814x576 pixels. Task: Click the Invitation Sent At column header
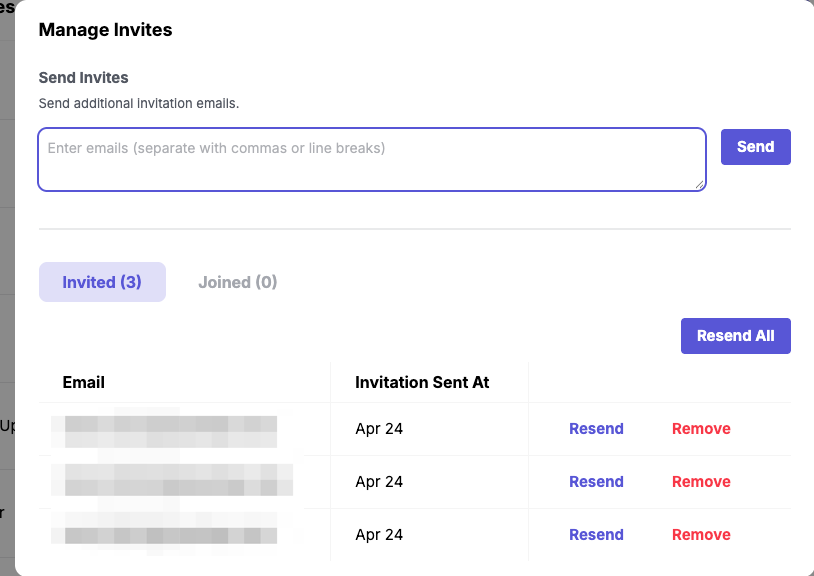(x=422, y=382)
